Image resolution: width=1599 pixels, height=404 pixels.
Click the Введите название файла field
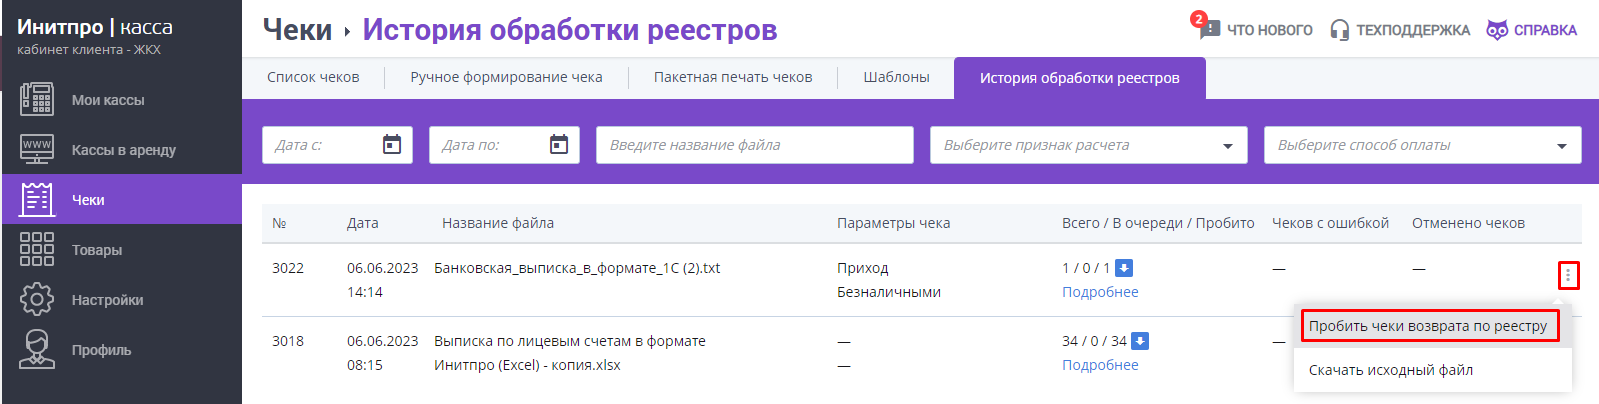point(755,145)
